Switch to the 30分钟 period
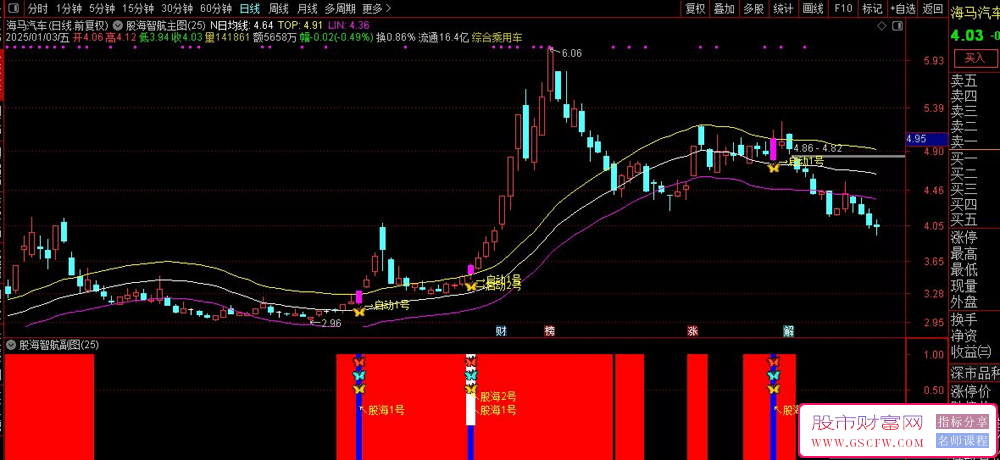Viewport: 1000px width, 460px height. (177, 8)
